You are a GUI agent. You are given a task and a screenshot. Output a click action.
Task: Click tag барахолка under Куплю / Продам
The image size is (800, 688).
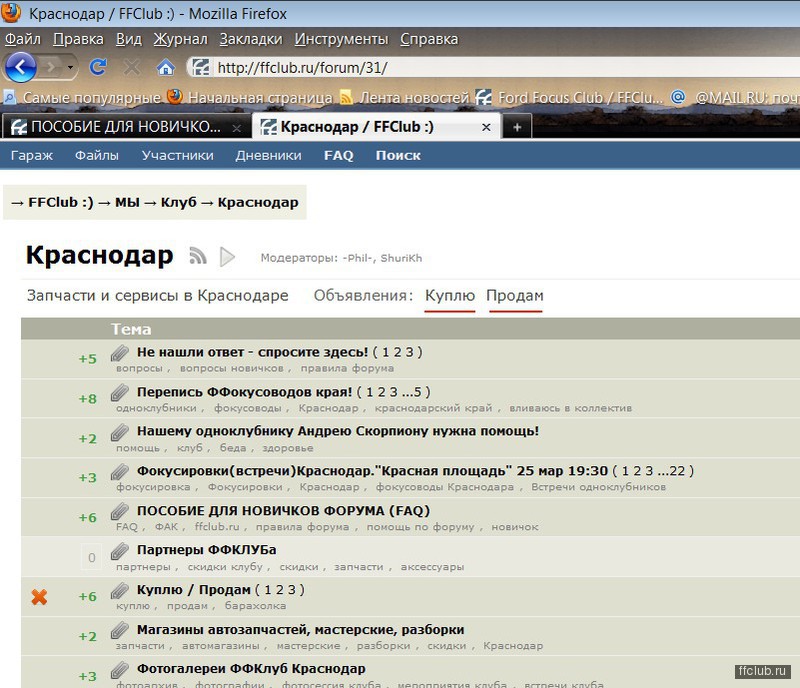pos(255,606)
